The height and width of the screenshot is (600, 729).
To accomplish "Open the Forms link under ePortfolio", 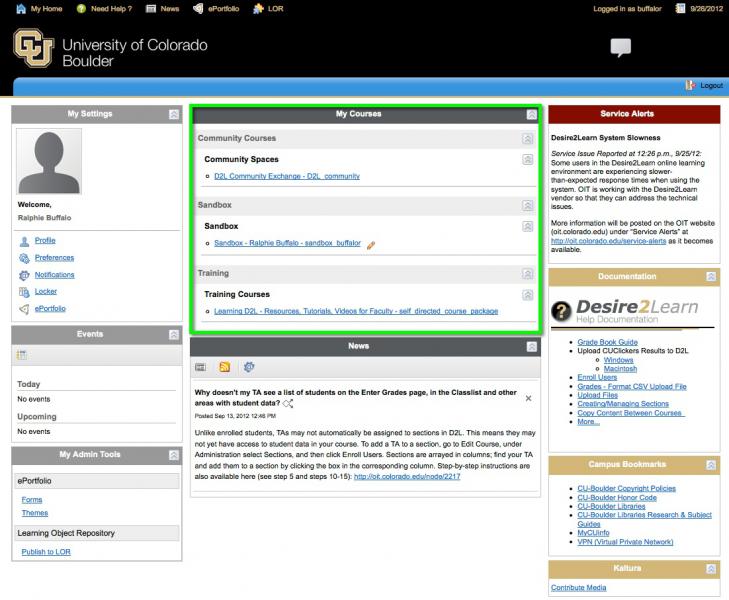I will 32,500.
